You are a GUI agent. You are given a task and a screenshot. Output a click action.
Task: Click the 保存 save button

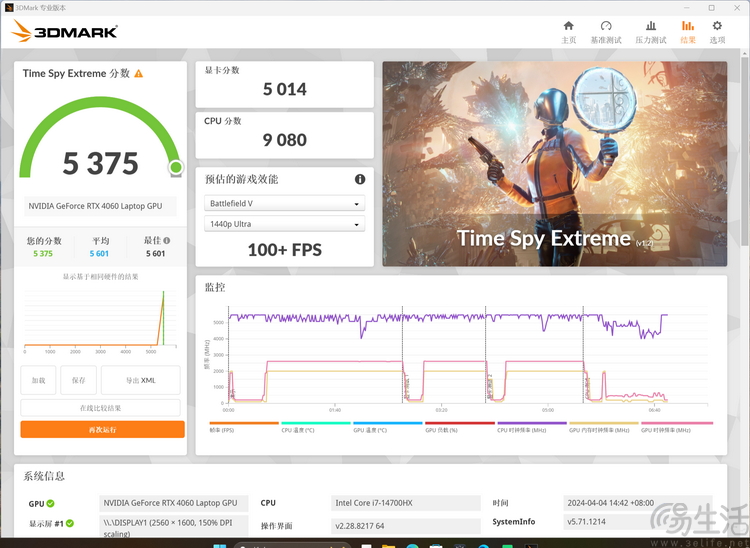[x=78, y=380]
